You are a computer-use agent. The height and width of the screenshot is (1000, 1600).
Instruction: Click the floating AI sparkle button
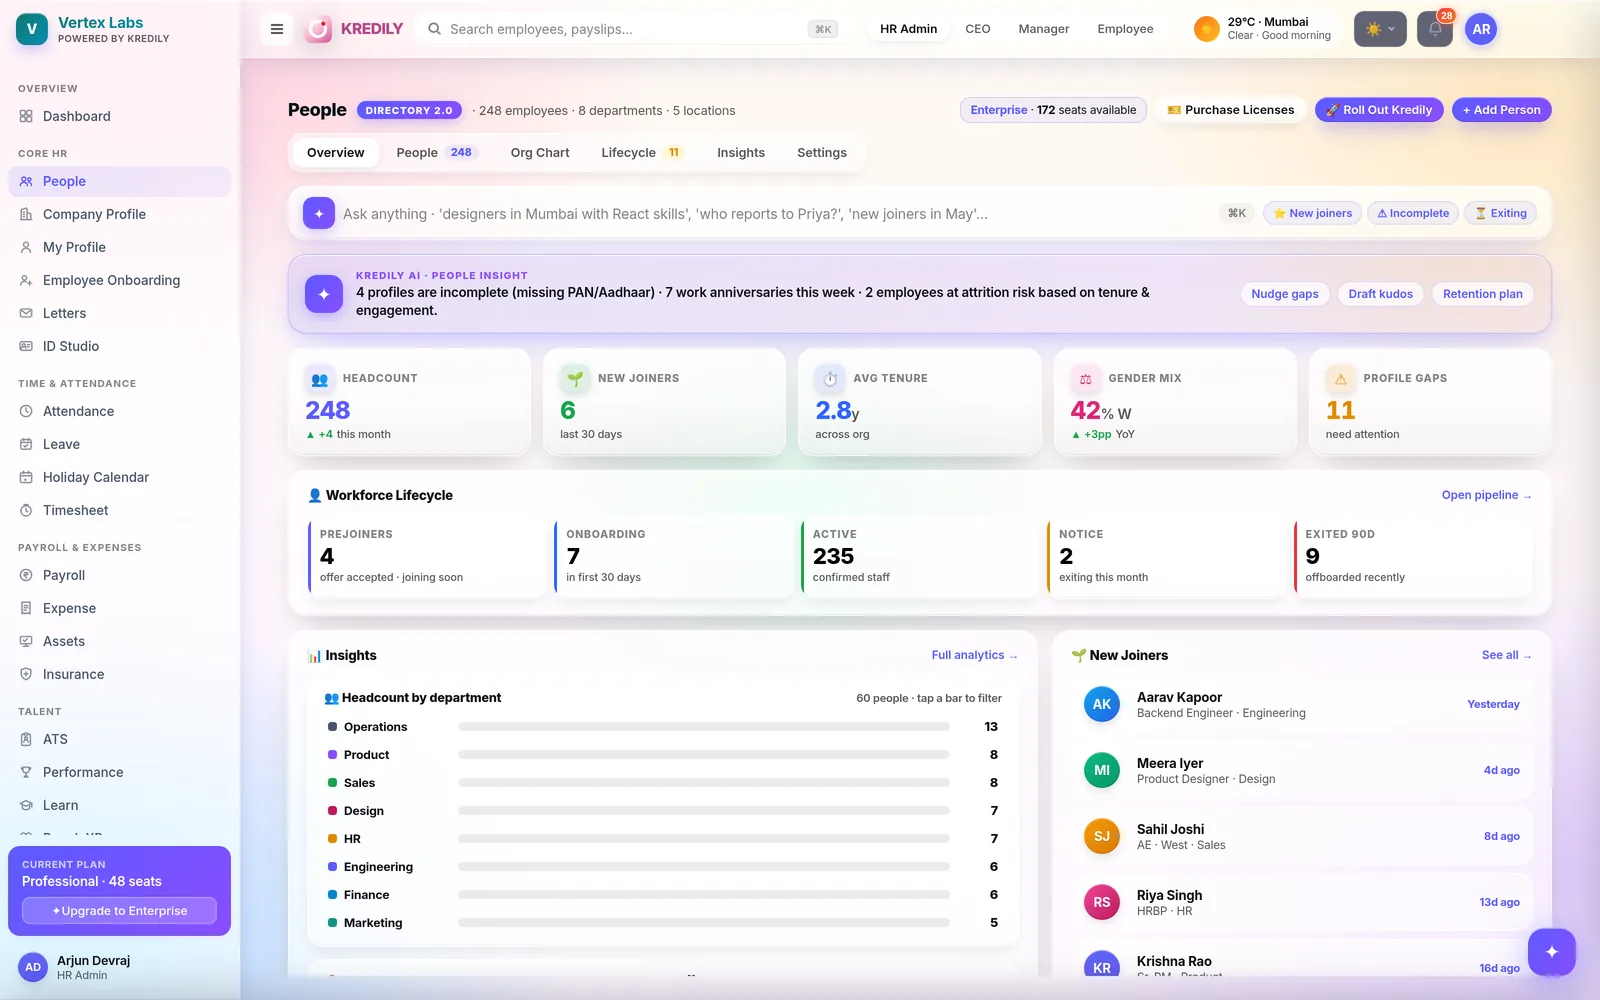pyautogui.click(x=1552, y=952)
